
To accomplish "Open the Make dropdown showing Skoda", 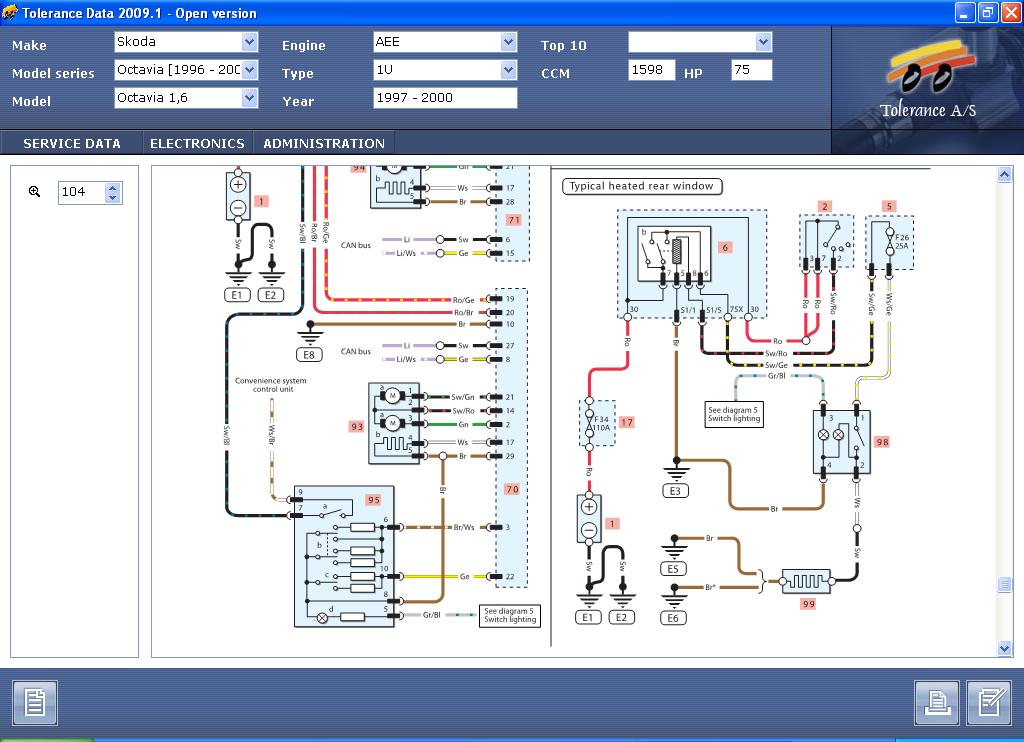I will pos(249,42).
